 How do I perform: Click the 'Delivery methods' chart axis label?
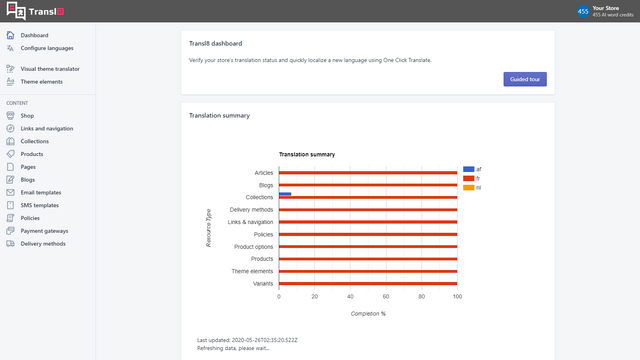pyautogui.click(x=251, y=210)
